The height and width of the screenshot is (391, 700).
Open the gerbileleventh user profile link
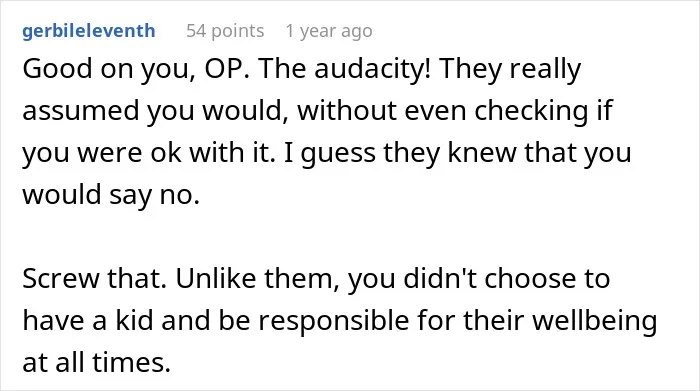click(x=89, y=31)
